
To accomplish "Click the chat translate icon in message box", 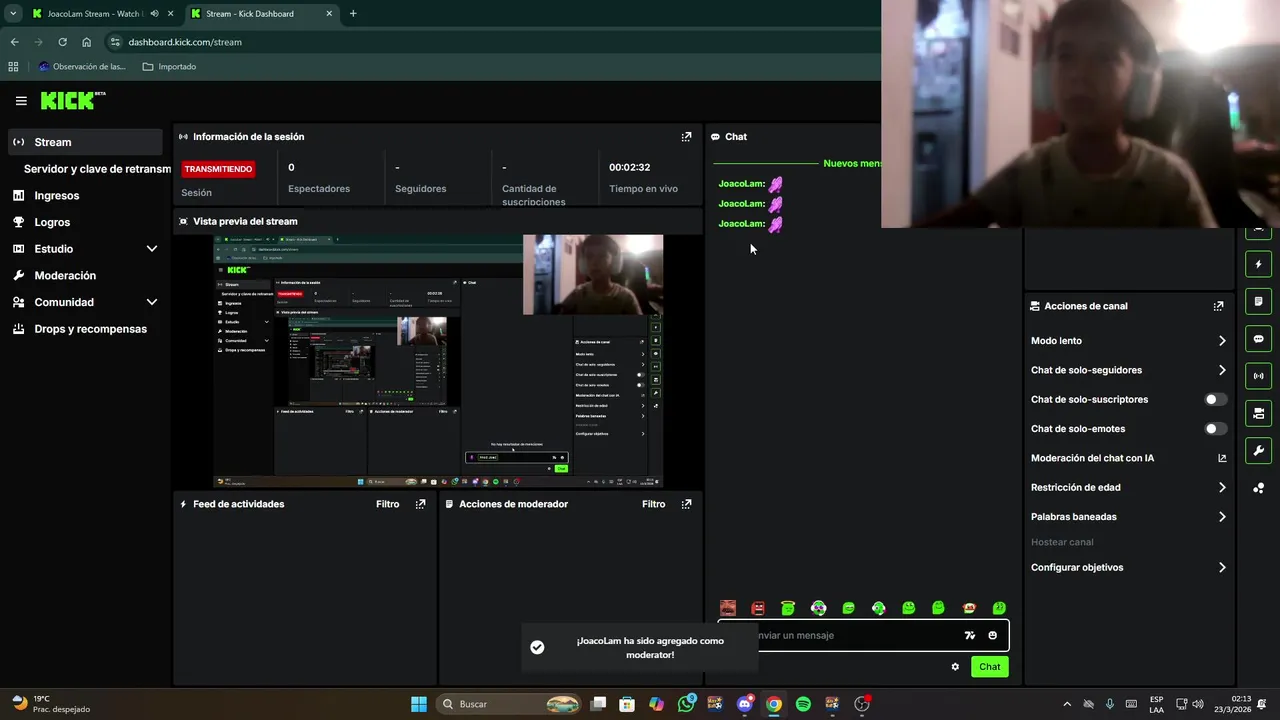I will coord(969,635).
